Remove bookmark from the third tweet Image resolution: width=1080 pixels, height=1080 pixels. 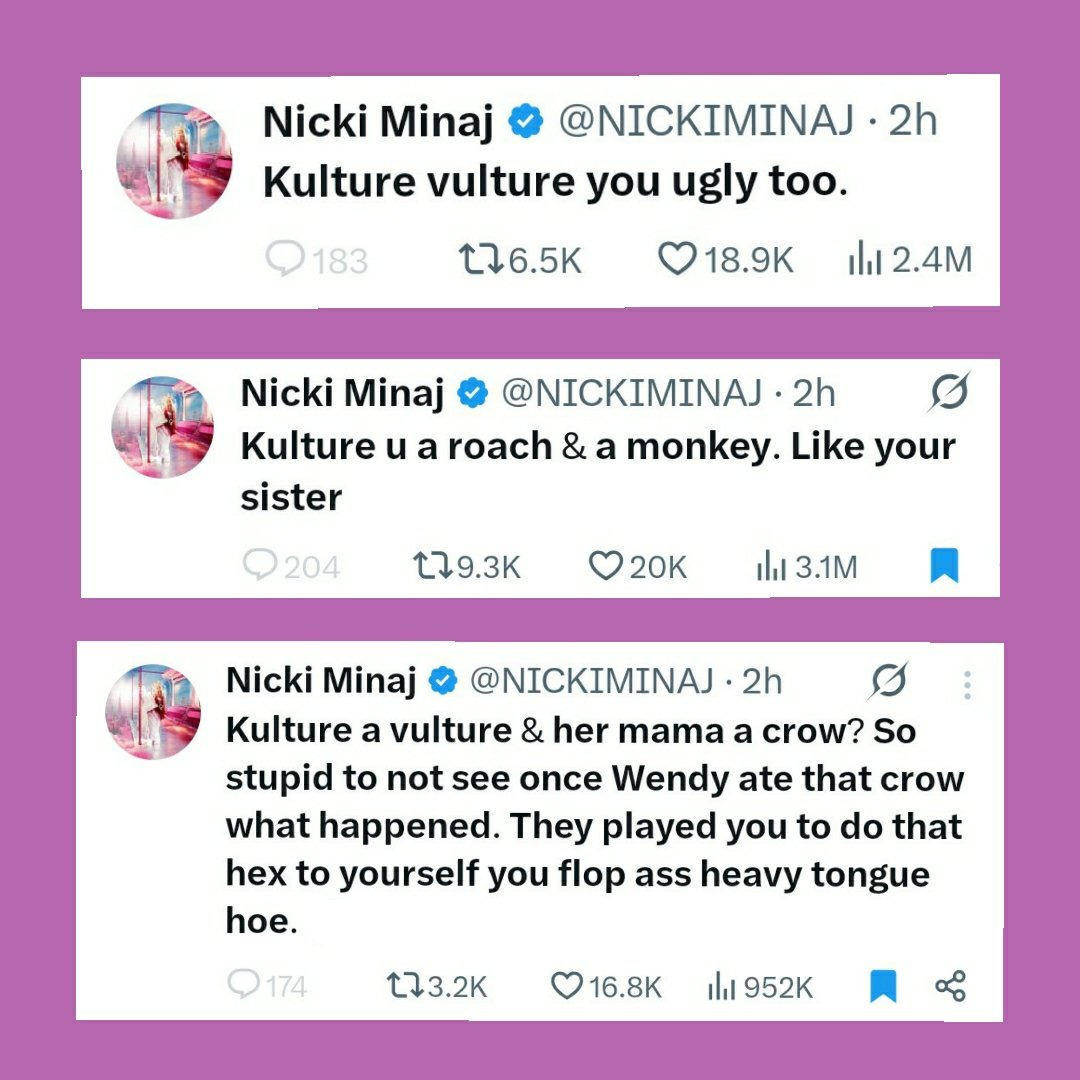882,986
